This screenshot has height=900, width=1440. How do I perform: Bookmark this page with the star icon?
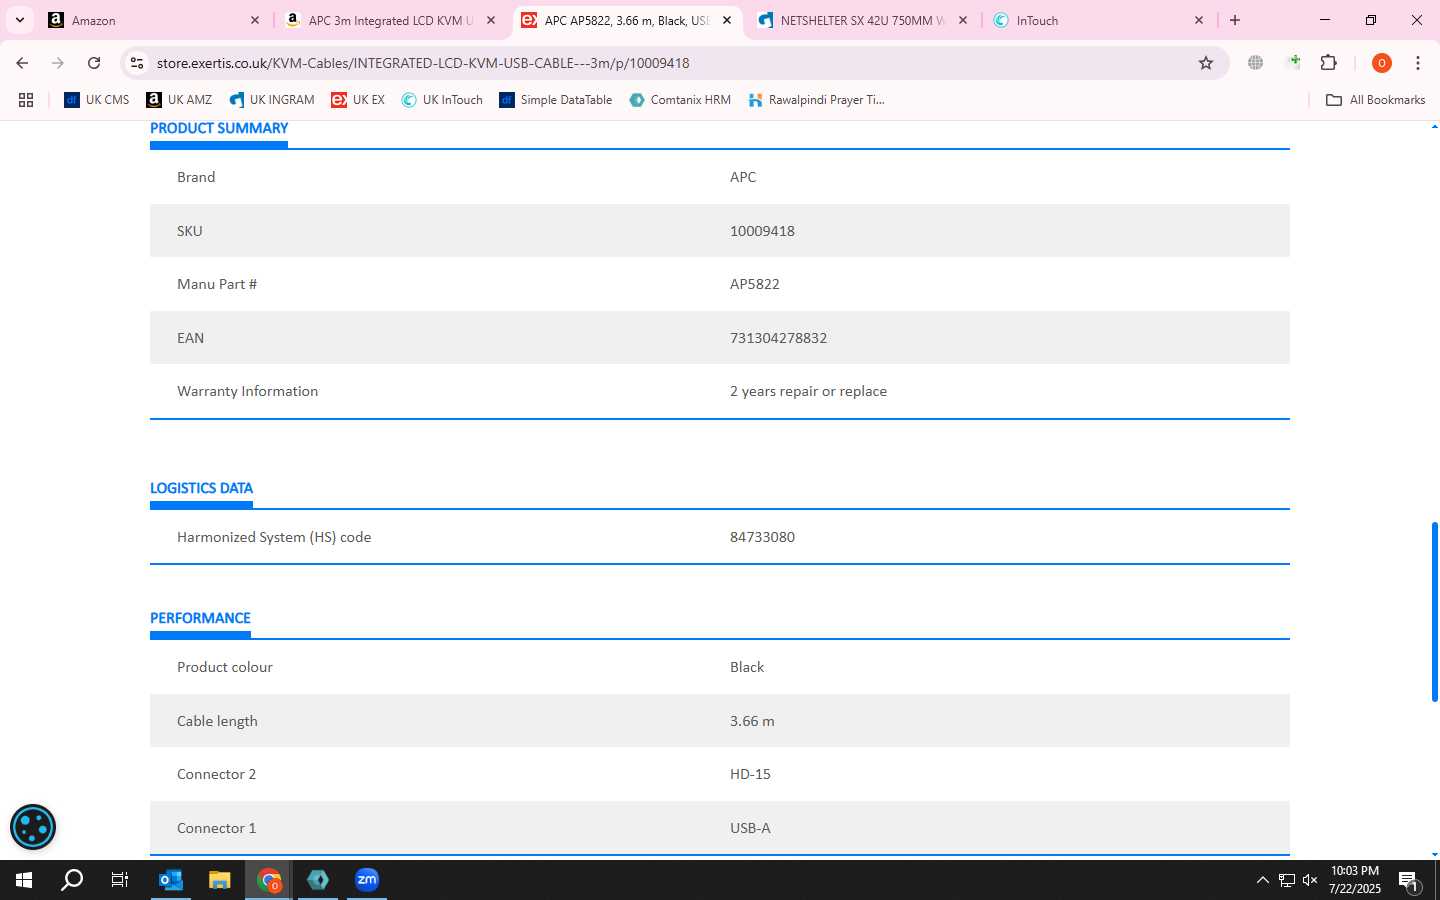(x=1206, y=63)
